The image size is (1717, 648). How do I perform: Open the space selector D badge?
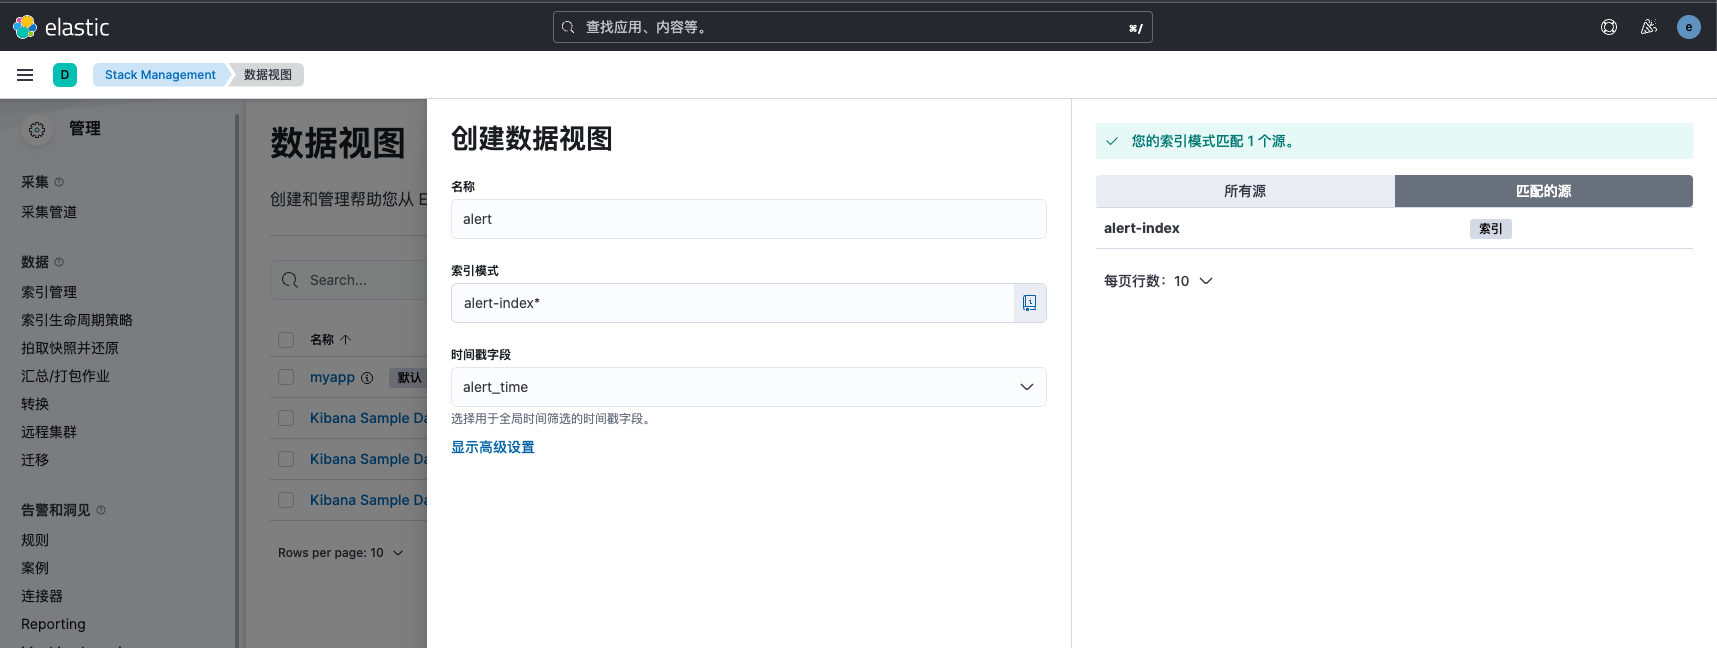coord(65,75)
